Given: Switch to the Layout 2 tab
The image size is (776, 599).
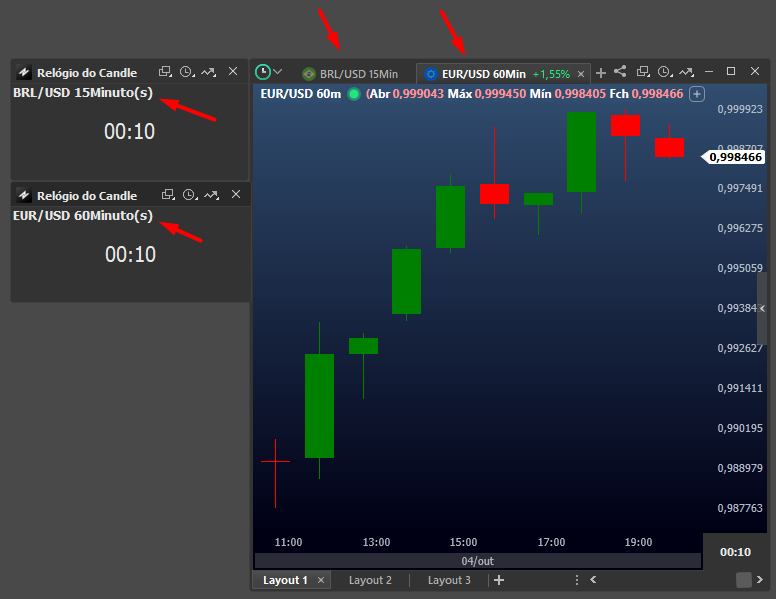Looking at the screenshot, I should pyautogui.click(x=370, y=580).
